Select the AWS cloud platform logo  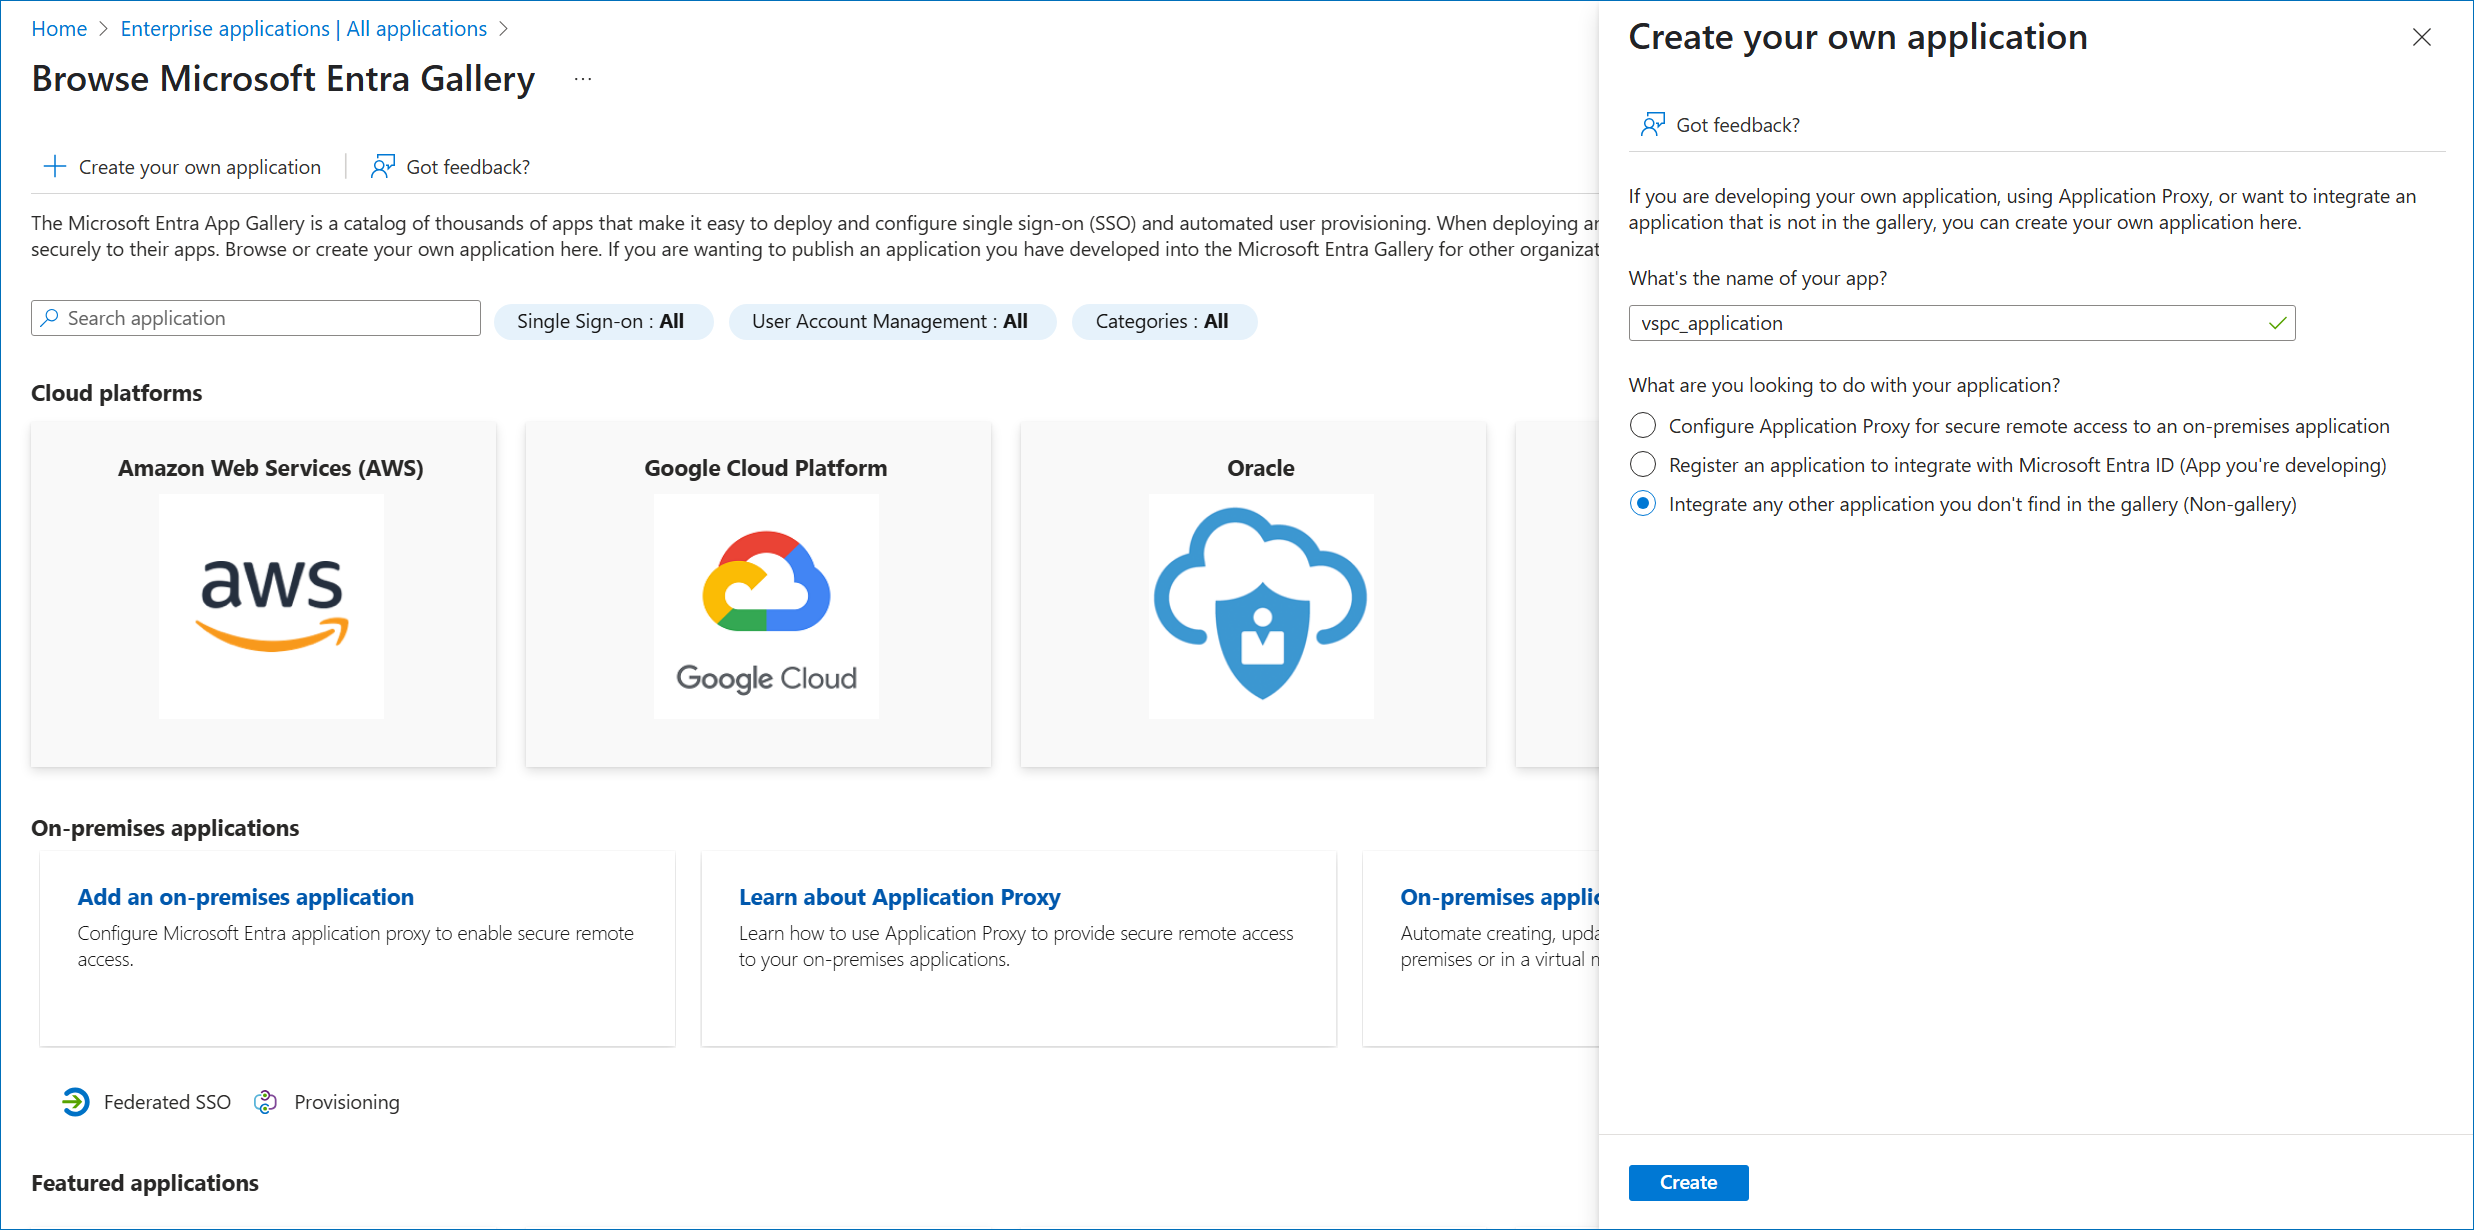click(270, 605)
